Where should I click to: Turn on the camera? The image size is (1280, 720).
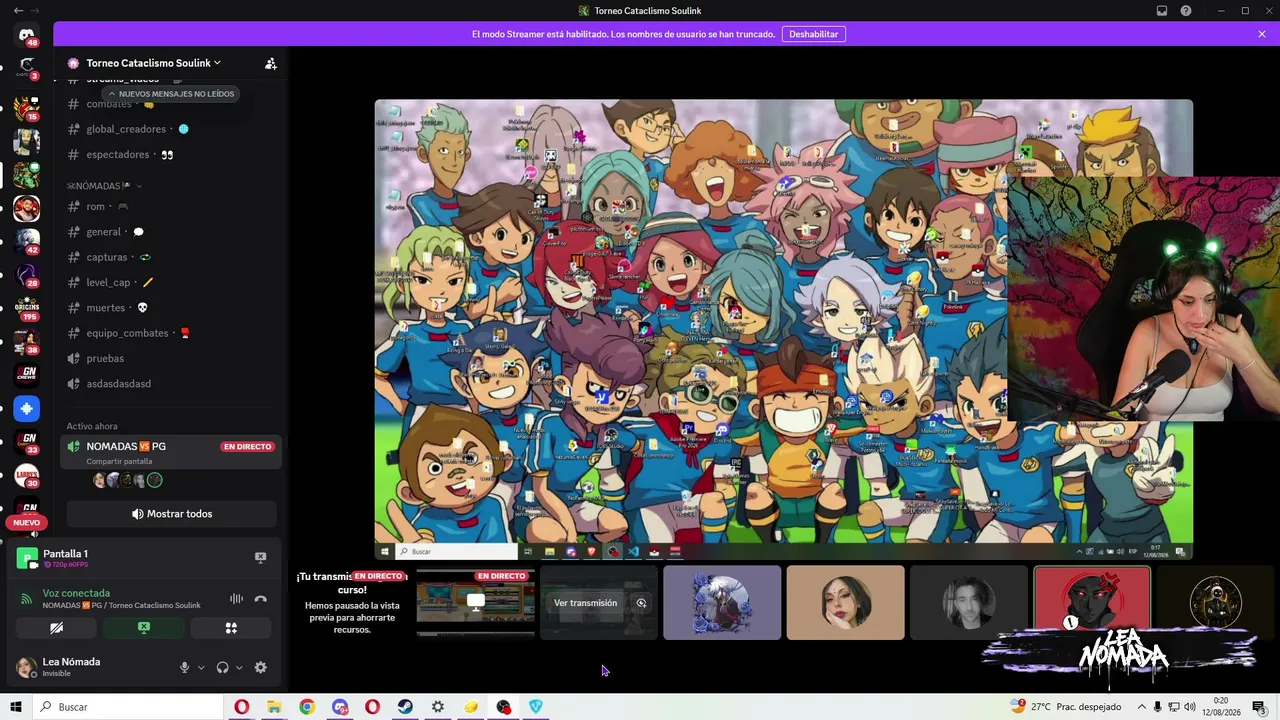coord(57,628)
